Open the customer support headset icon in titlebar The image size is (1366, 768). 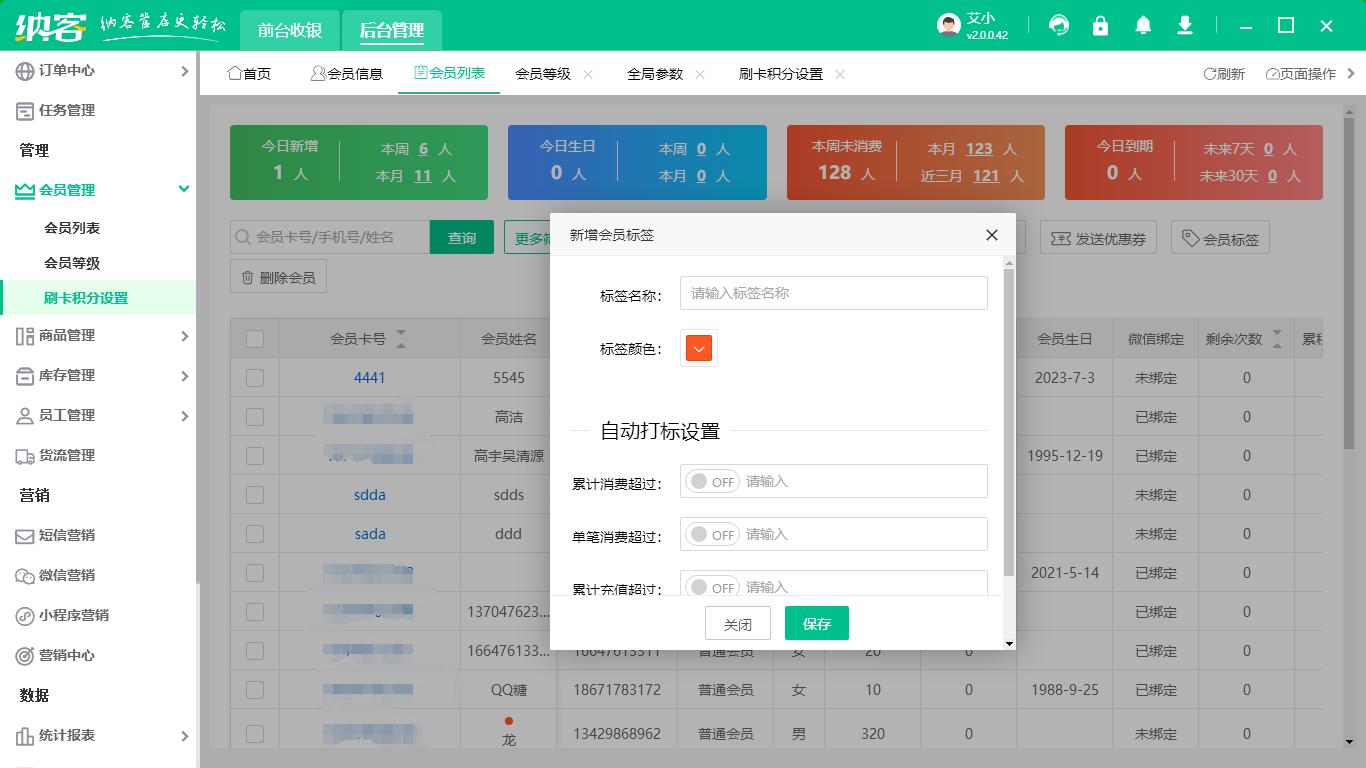point(1059,25)
